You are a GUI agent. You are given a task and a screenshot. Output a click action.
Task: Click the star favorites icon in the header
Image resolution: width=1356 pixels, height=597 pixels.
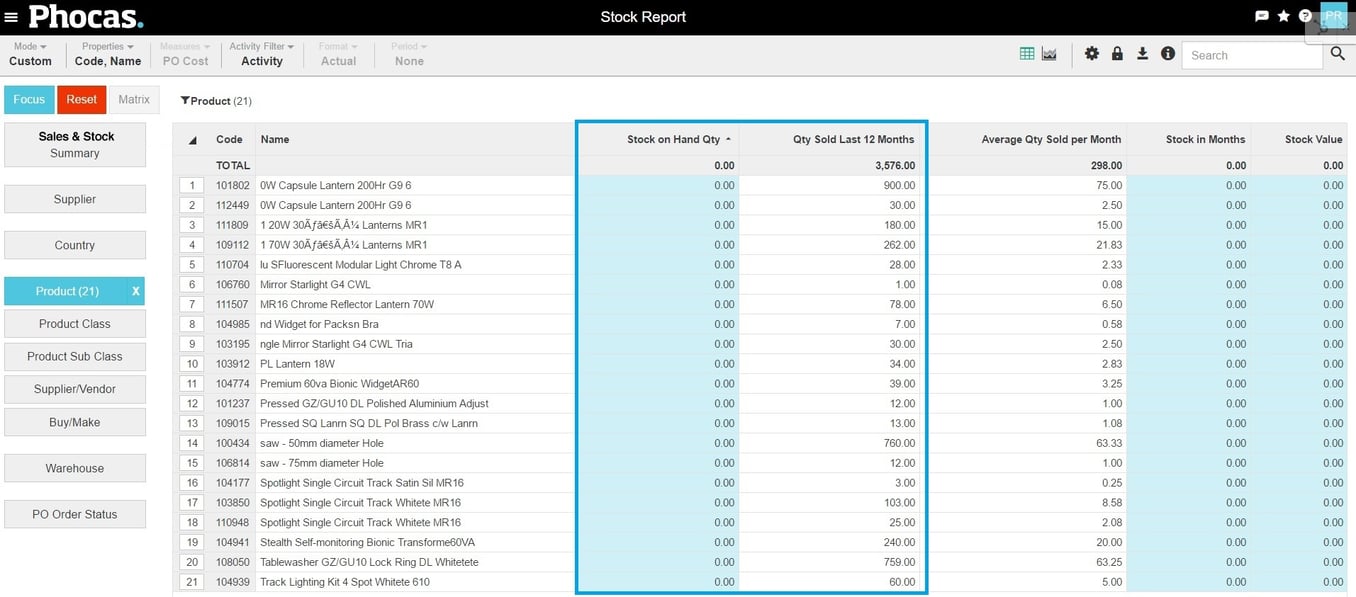tap(1283, 16)
